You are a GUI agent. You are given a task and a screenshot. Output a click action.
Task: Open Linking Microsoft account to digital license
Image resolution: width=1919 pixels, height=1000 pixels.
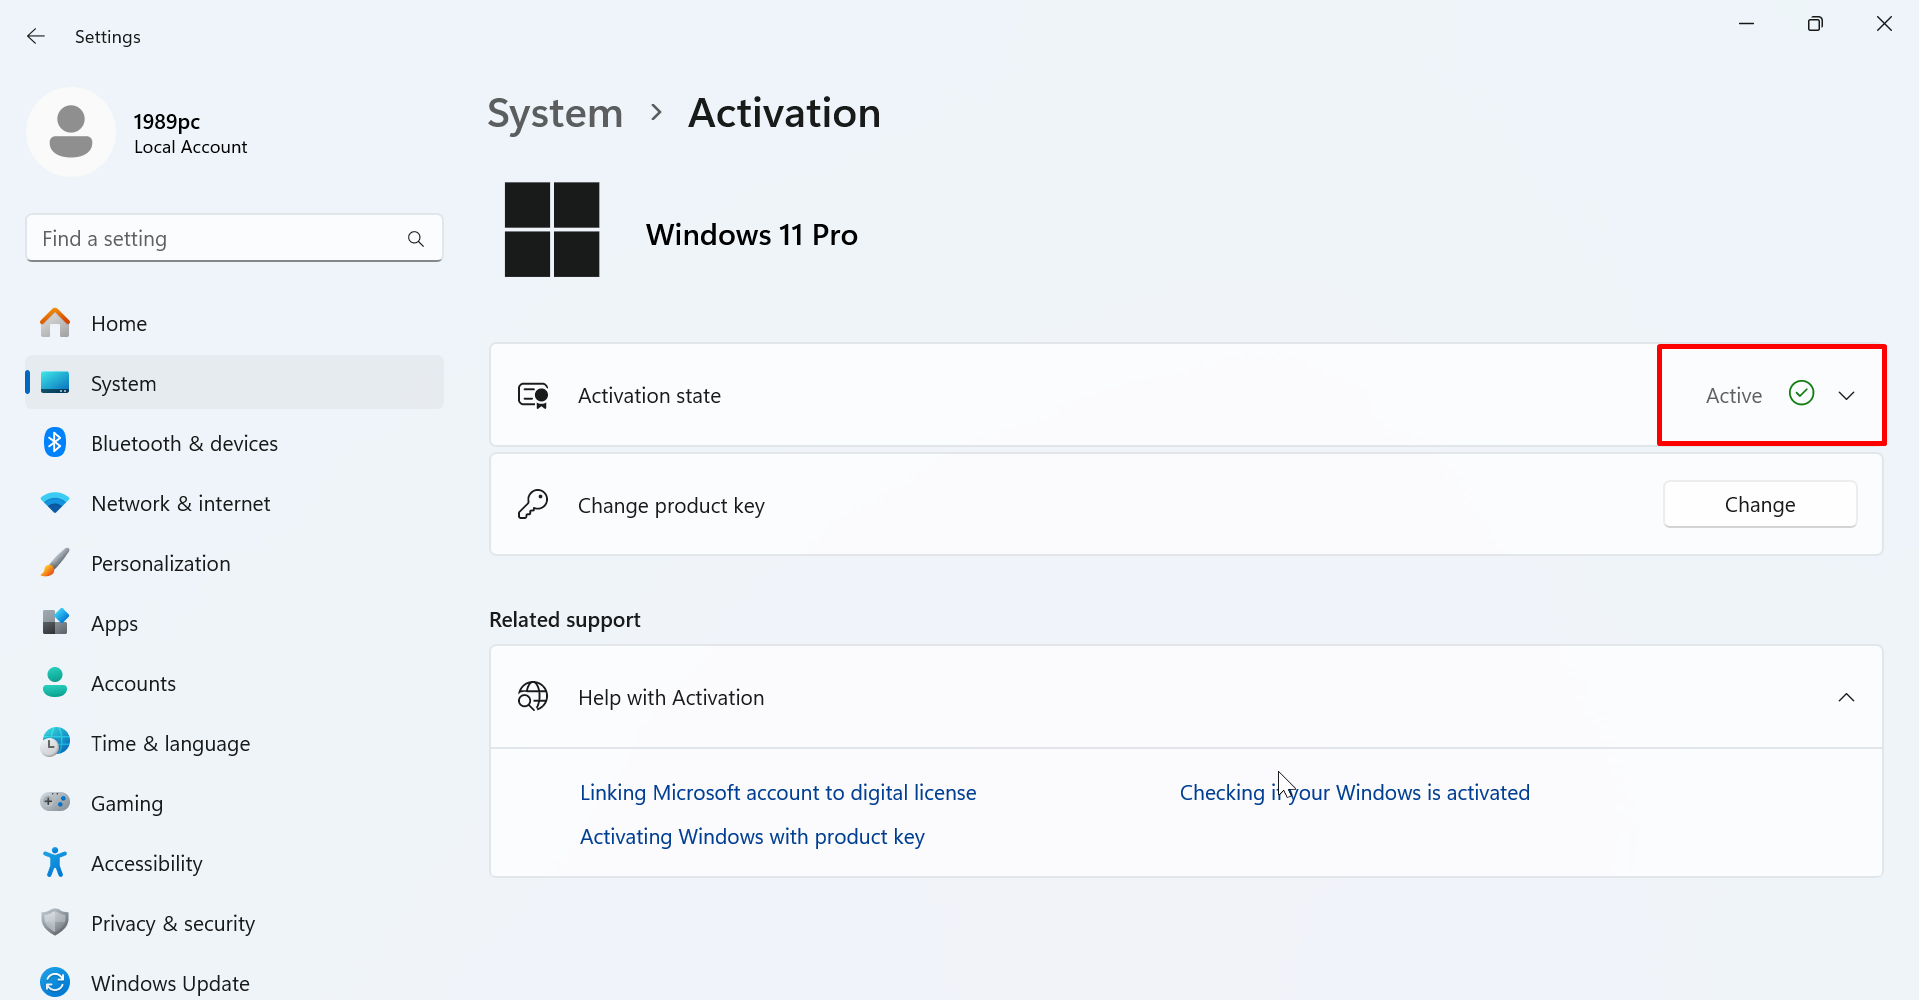coord(778,792)
